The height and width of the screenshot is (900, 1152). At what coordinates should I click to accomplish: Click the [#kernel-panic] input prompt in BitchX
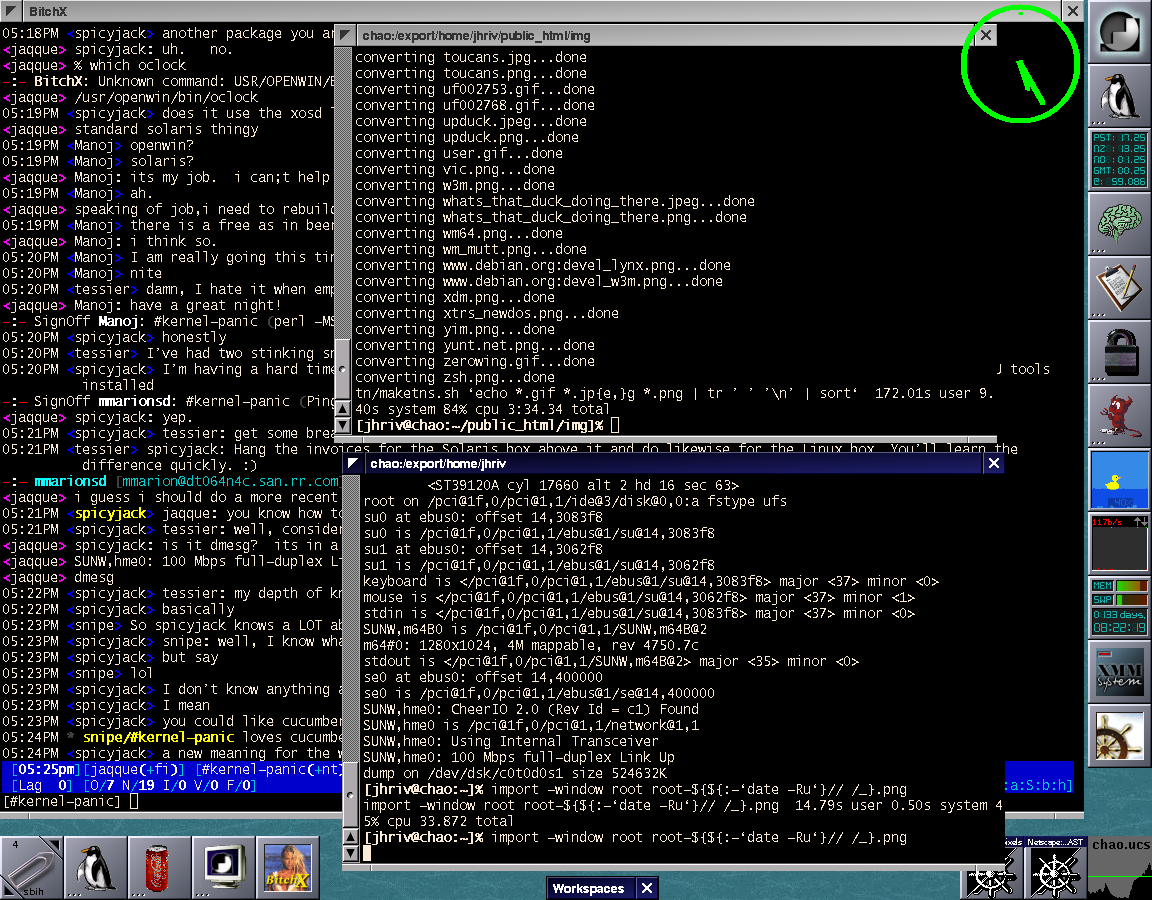(x=71, y=802)
